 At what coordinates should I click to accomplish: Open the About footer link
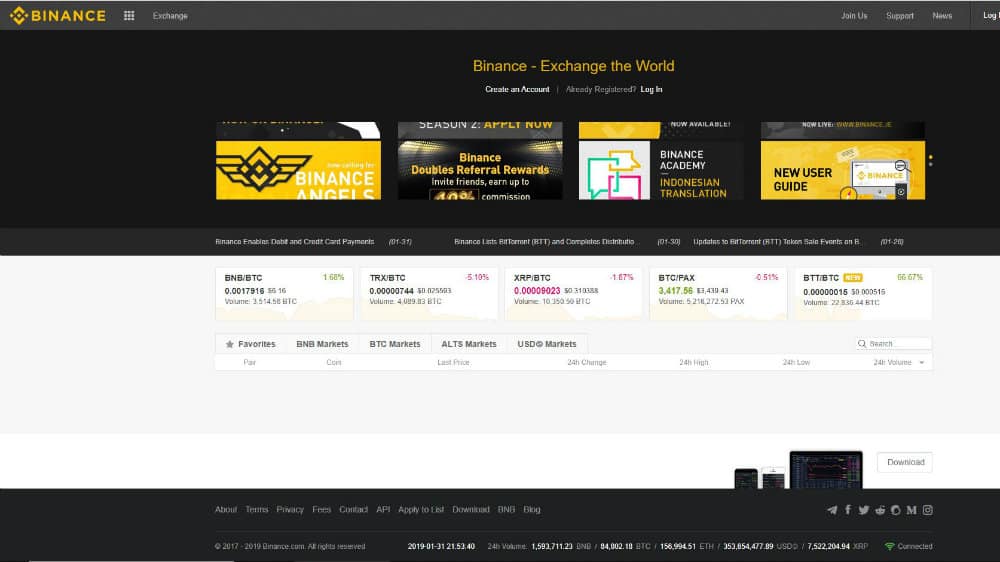coord(226,510)
